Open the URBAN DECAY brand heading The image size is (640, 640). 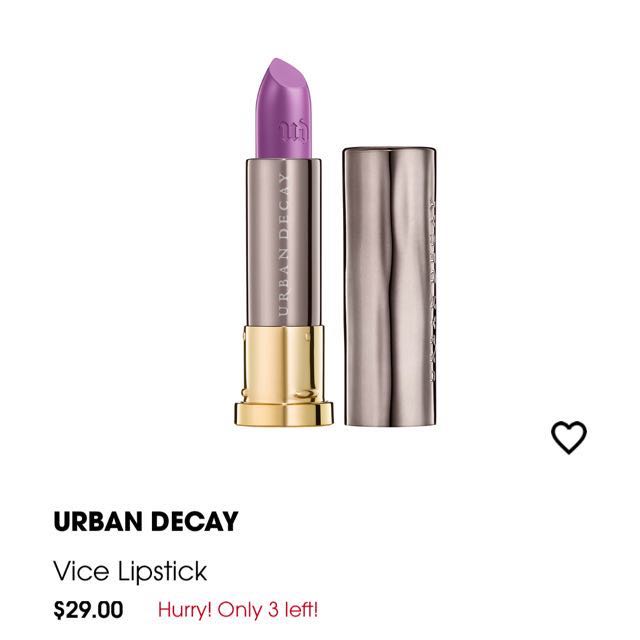146,521
